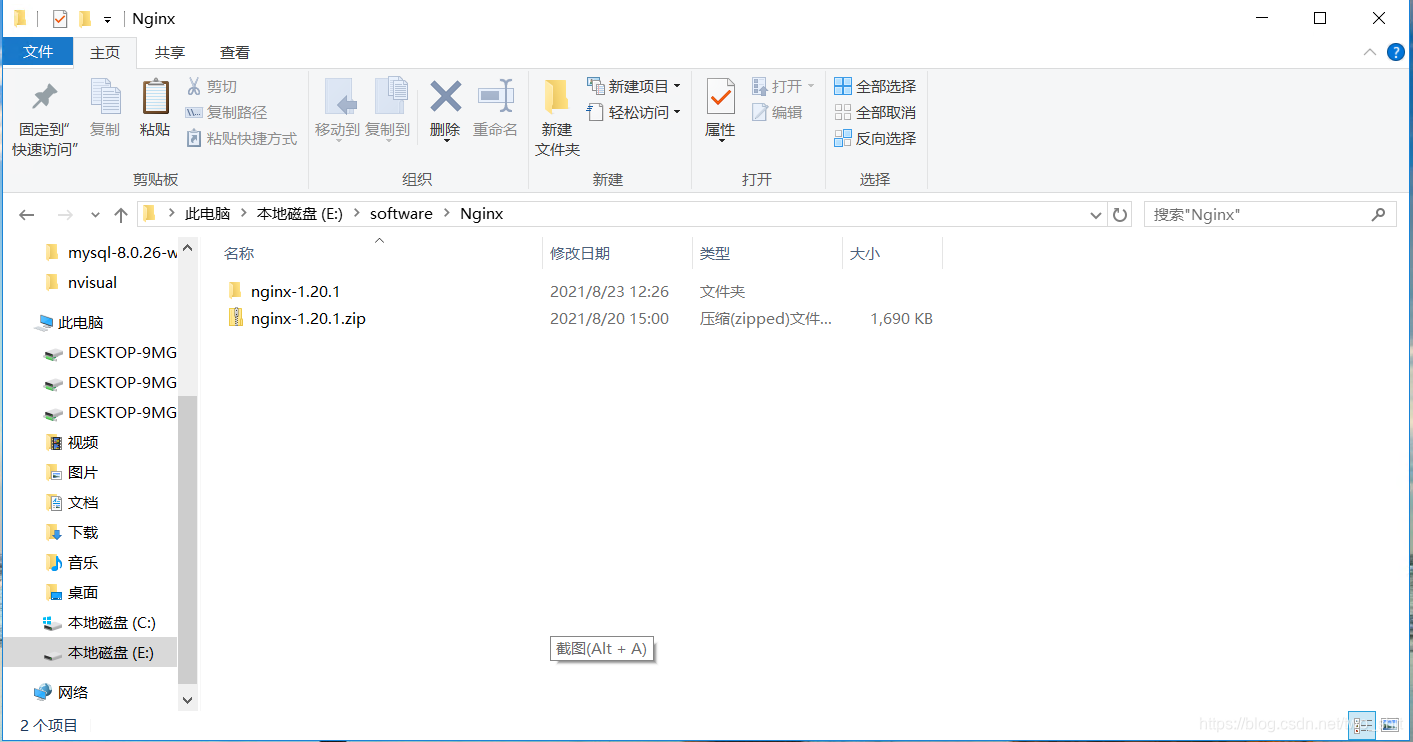The height and width of the screenshot is (742, 1413).
Task: Select the nginx-1.20.1 folder
Action: pos(296,292)
